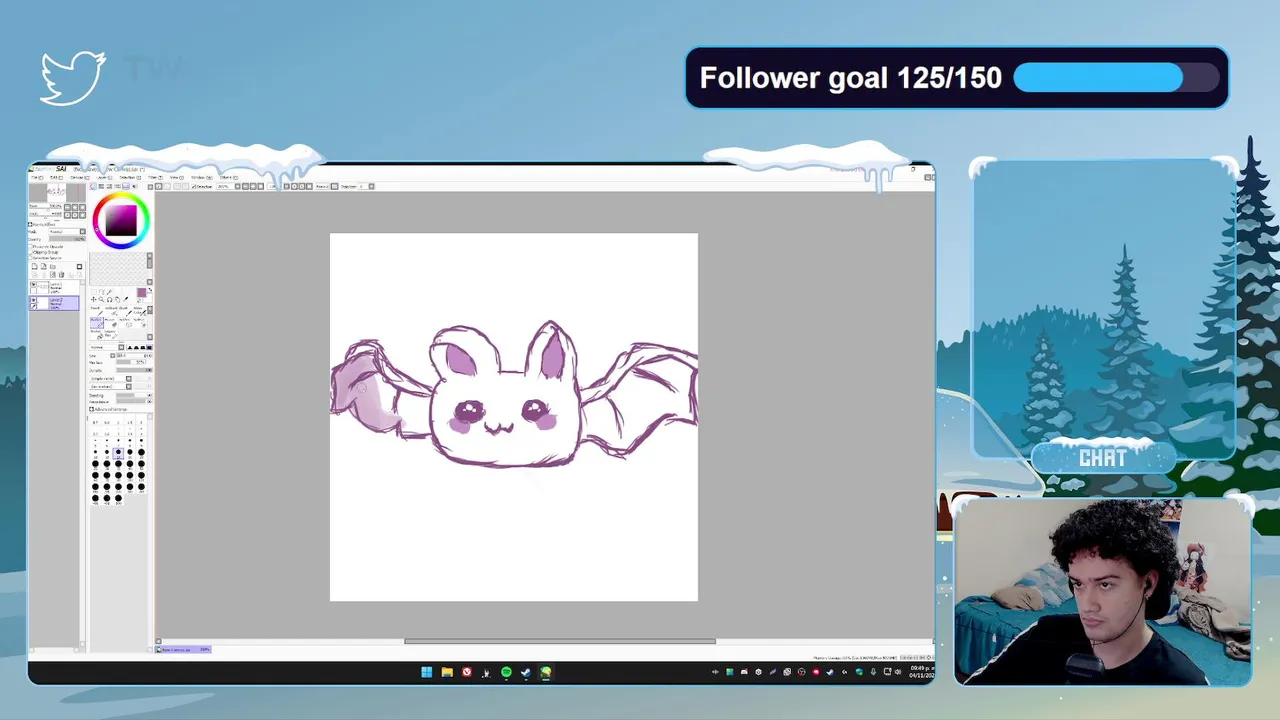Select the Legacy Pen tool
Image resolution: width=1280 pixels, height=720 pixels.
pyautogui.click(x=111, y=334)
